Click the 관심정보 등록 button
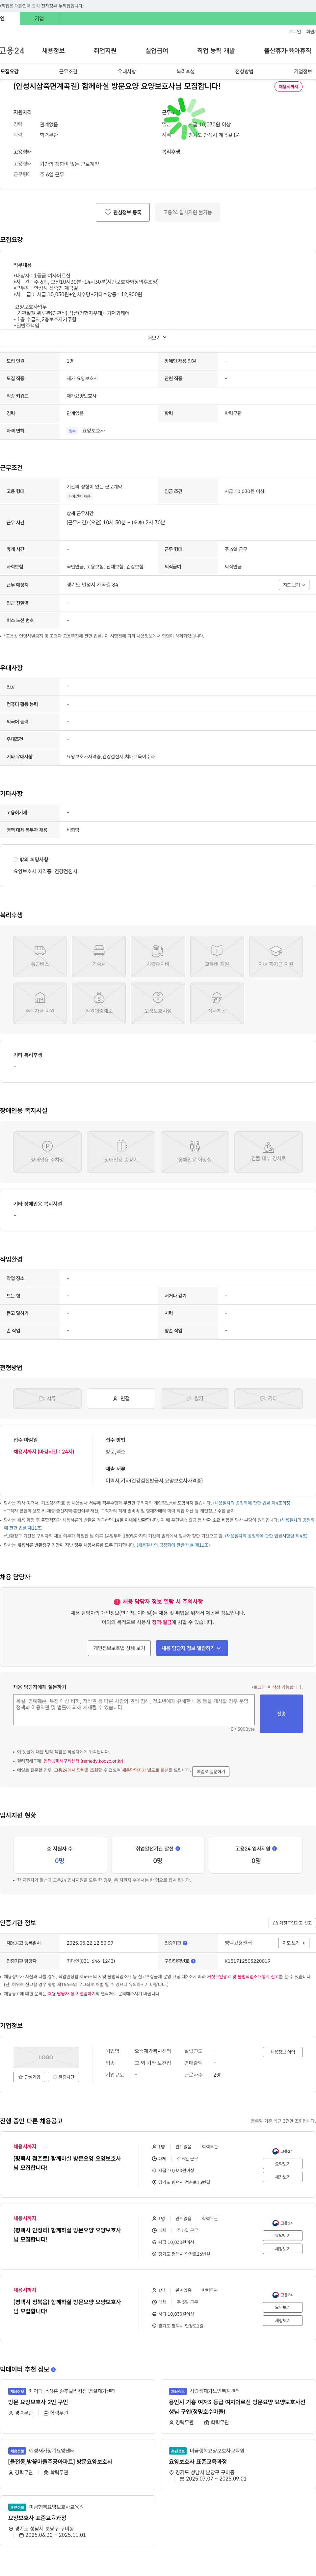316x2576 pixels. pos(123,212)
